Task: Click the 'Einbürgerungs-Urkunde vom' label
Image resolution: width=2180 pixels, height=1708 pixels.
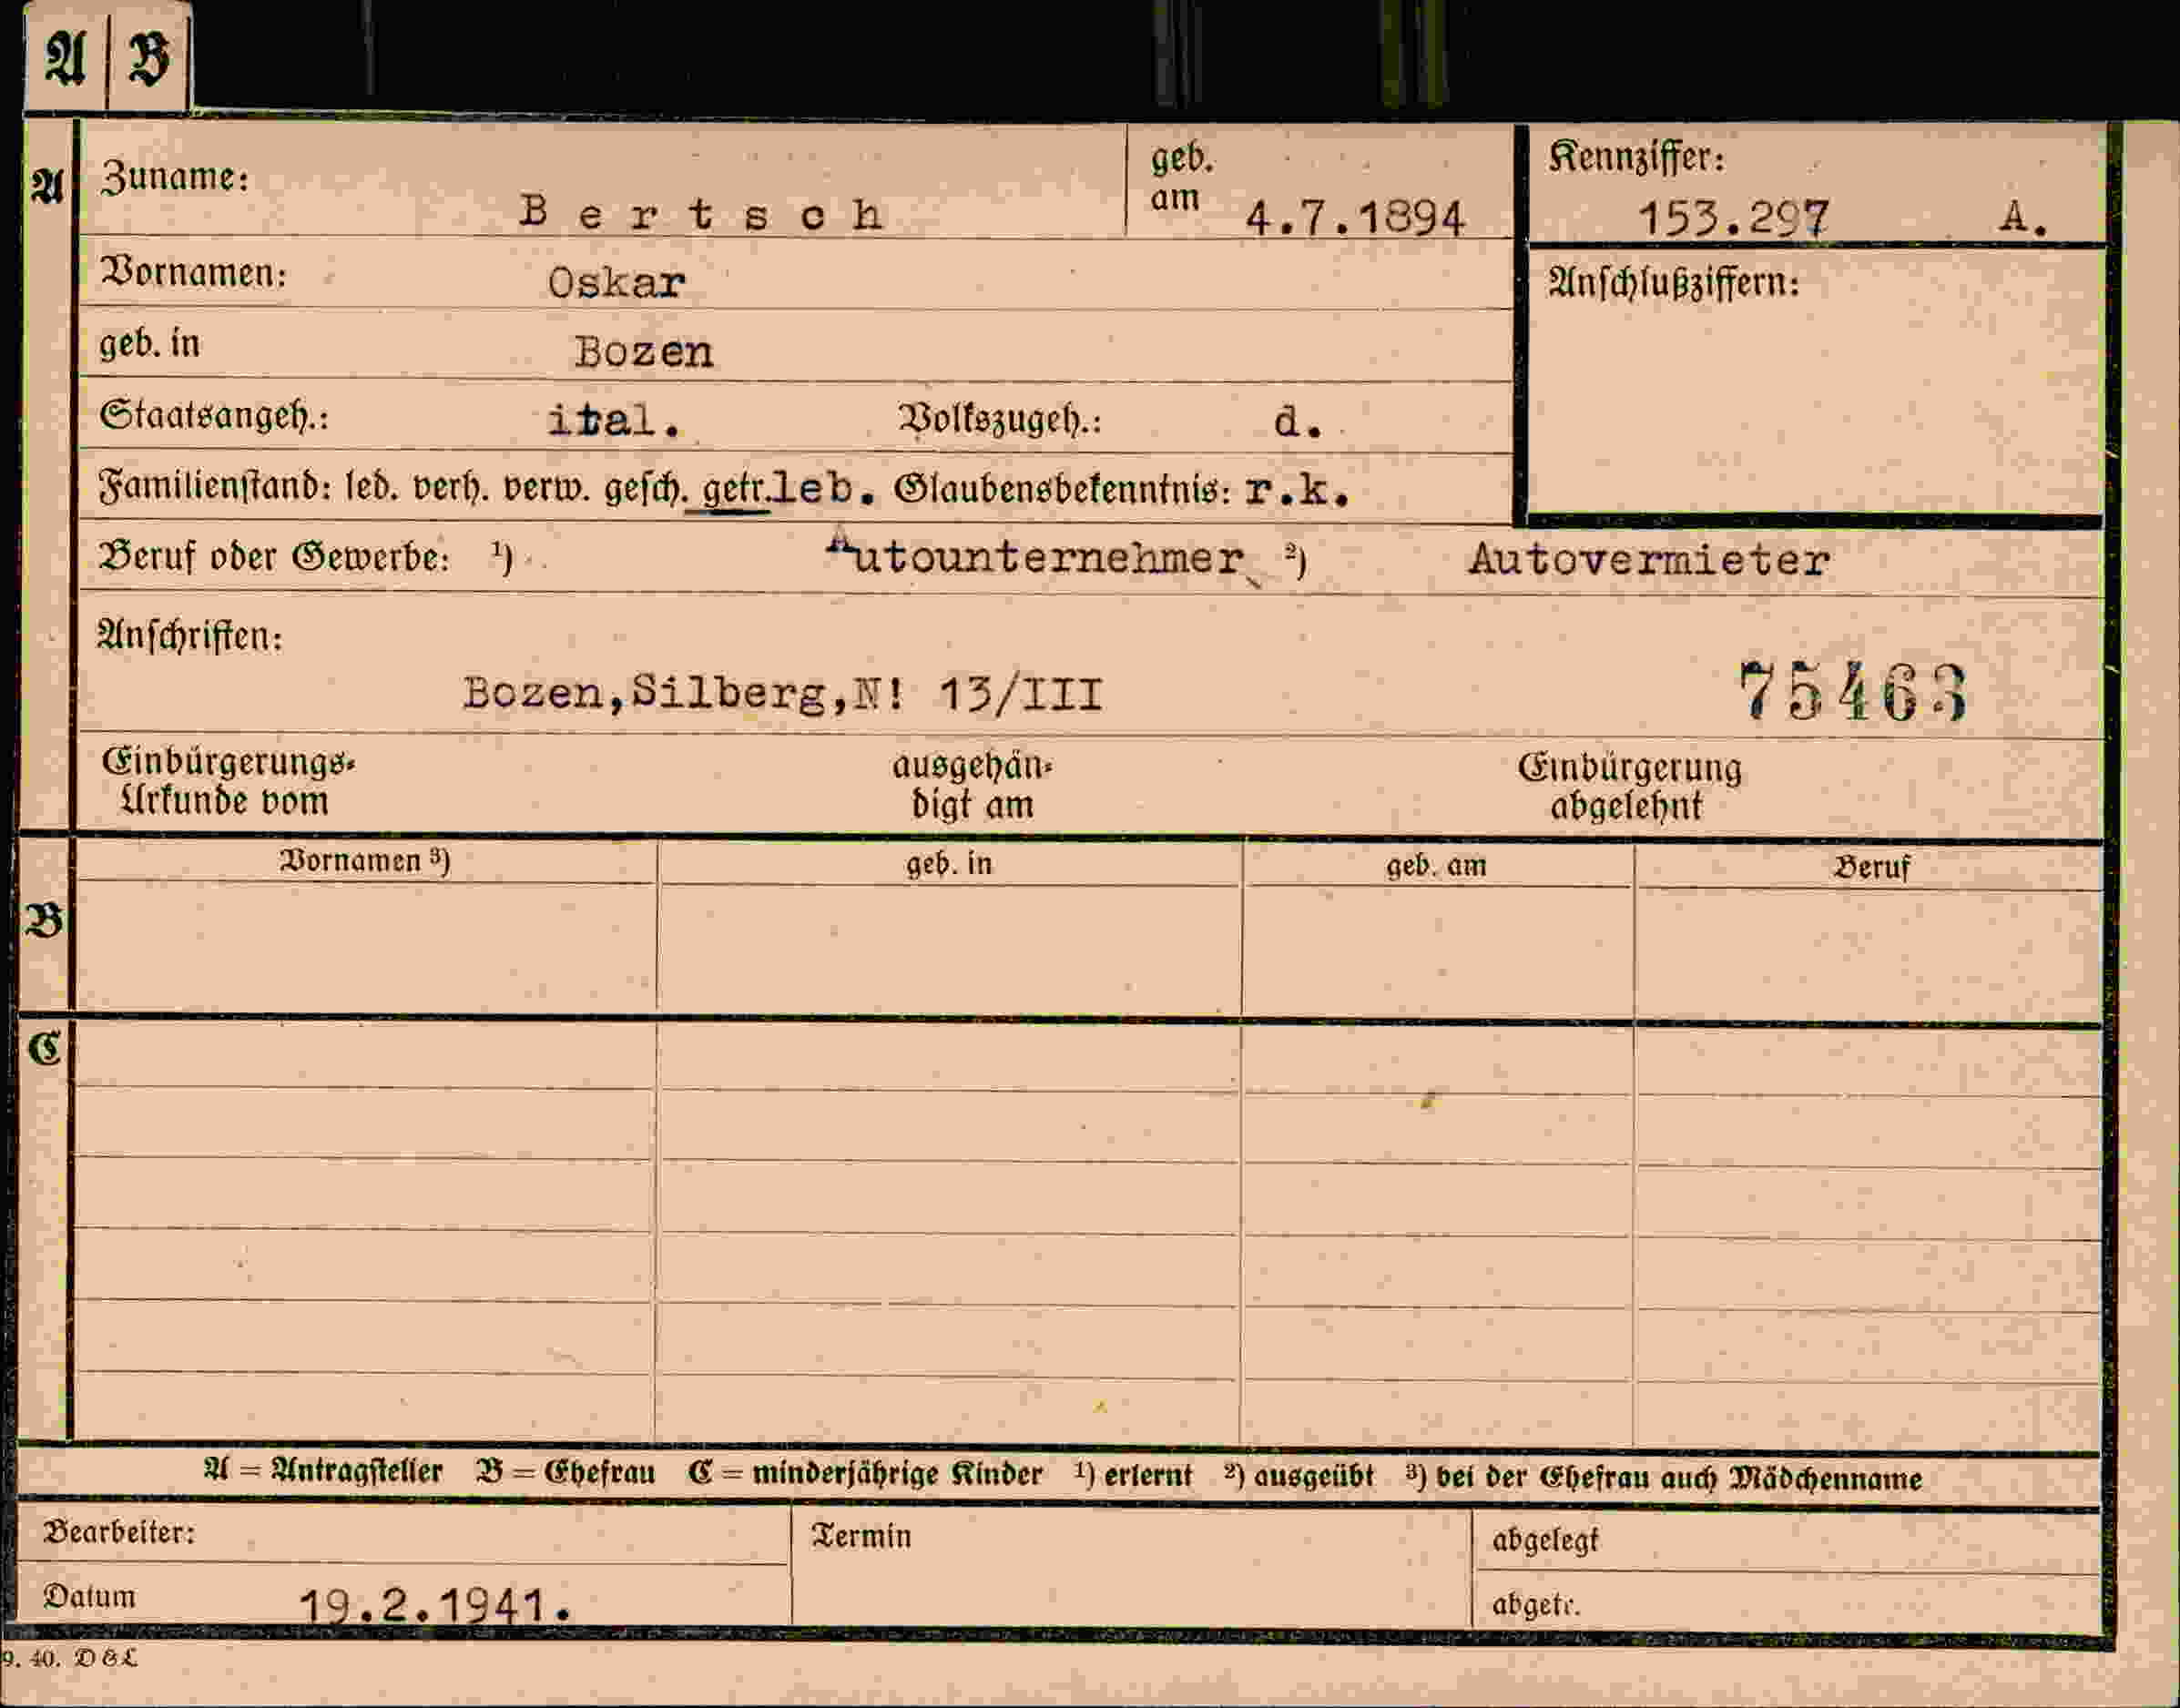Action: point(228,781)
